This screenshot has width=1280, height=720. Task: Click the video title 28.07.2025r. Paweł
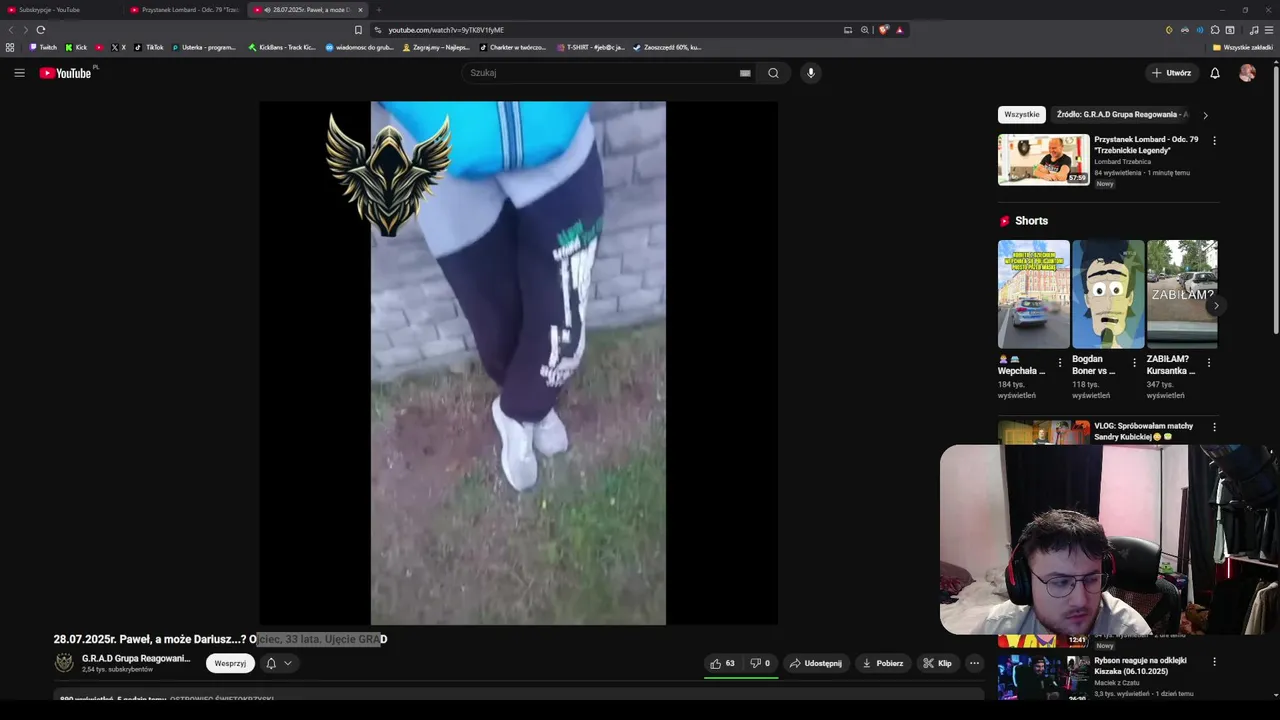220,639
